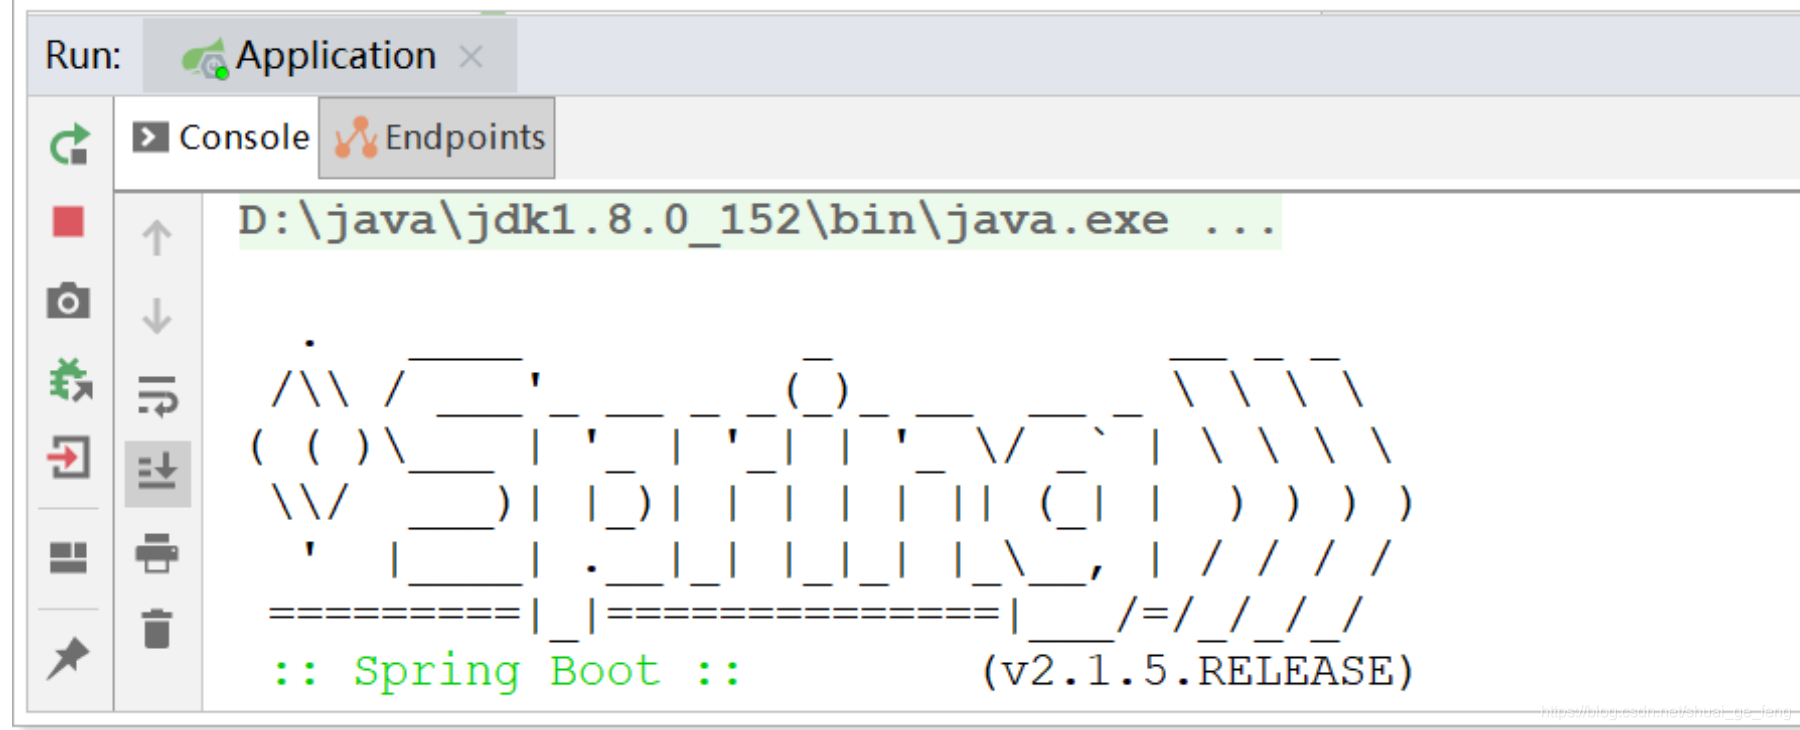
Task: Click the bug-arrow hot swap icon
Action: (x=69, y=380)
